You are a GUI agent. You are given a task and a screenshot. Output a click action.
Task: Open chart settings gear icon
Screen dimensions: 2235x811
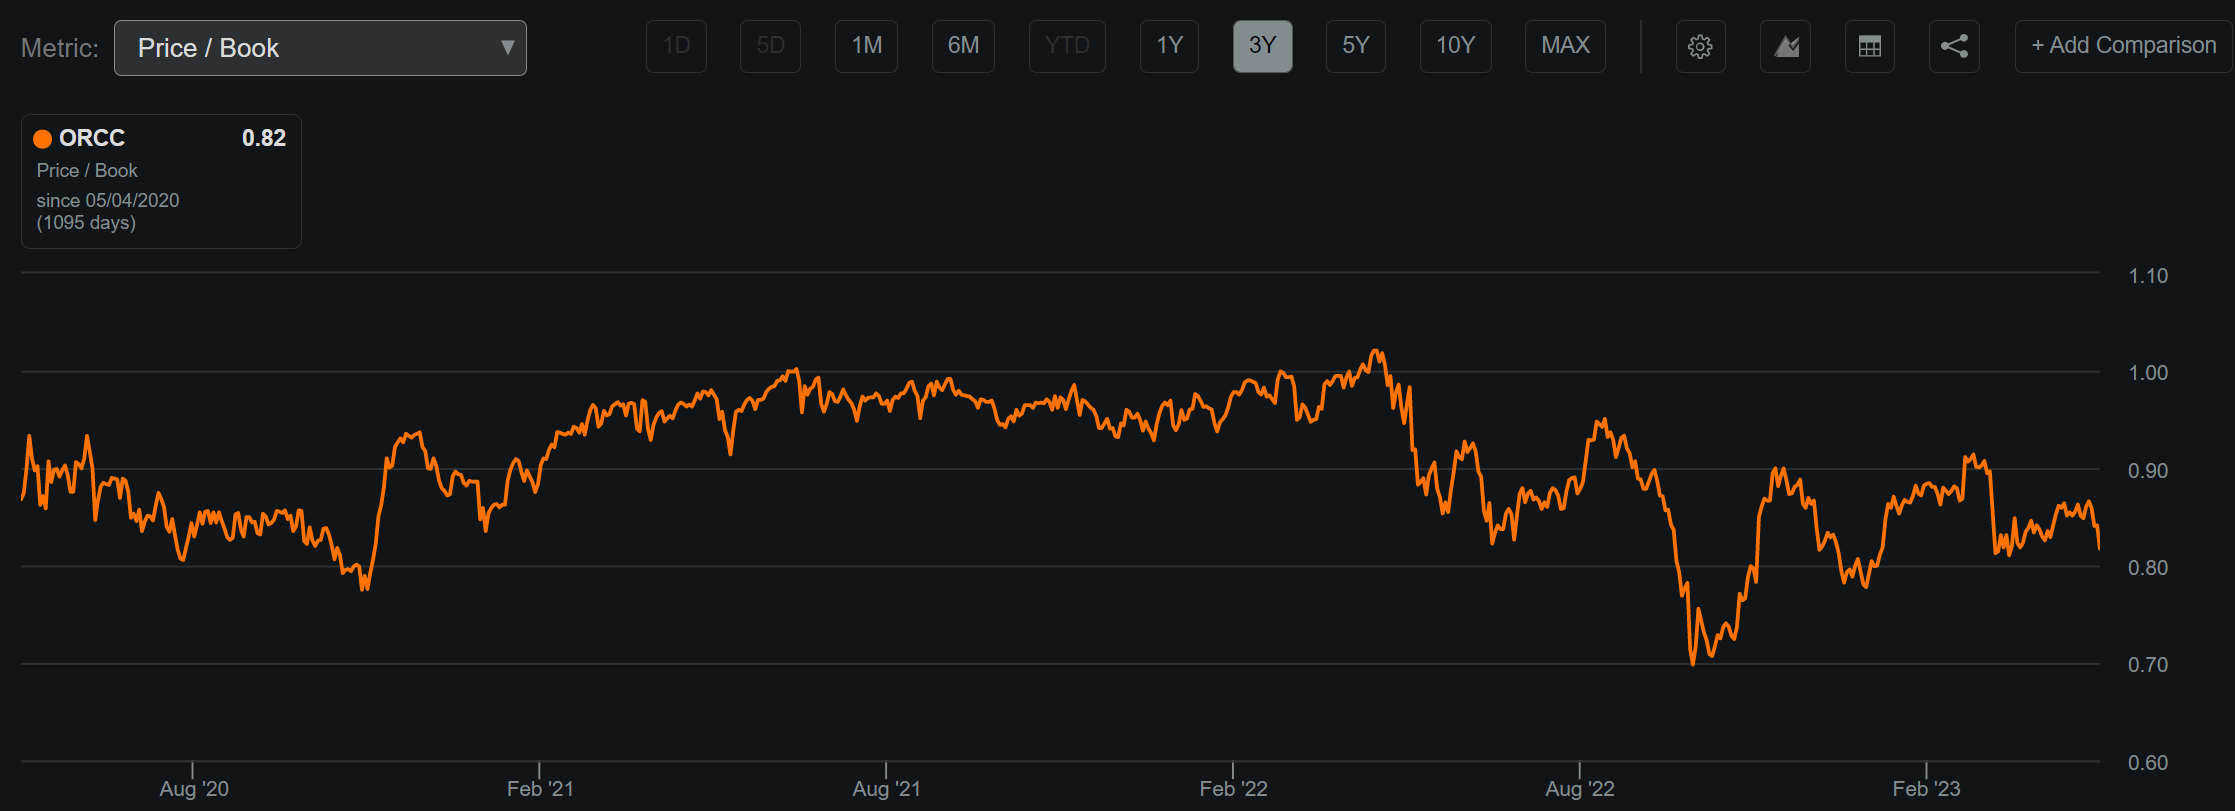(x=1700, y=46)
